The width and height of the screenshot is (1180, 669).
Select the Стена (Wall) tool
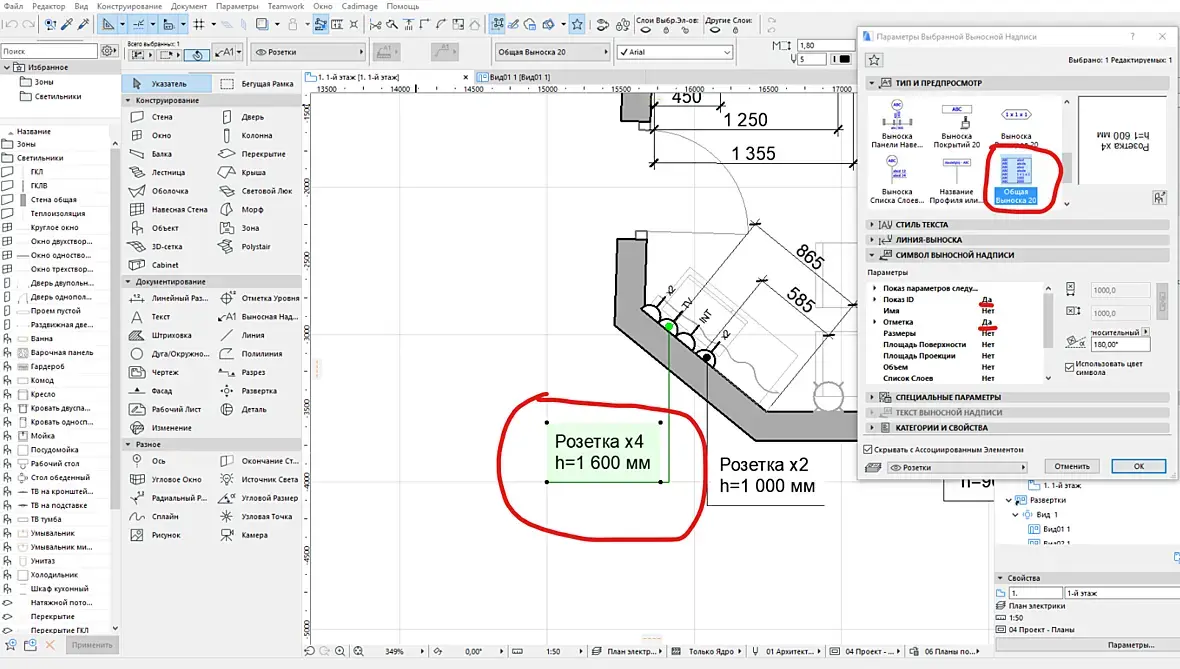(x=160, y=117)
